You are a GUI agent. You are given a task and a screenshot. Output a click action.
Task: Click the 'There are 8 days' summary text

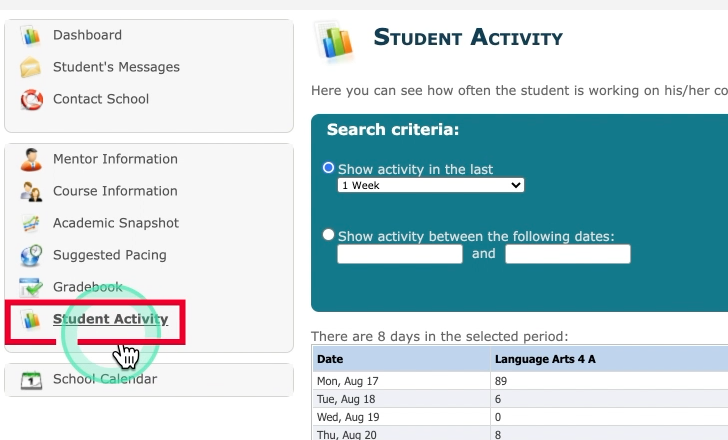pyautogui.click(x=440, y=336)
